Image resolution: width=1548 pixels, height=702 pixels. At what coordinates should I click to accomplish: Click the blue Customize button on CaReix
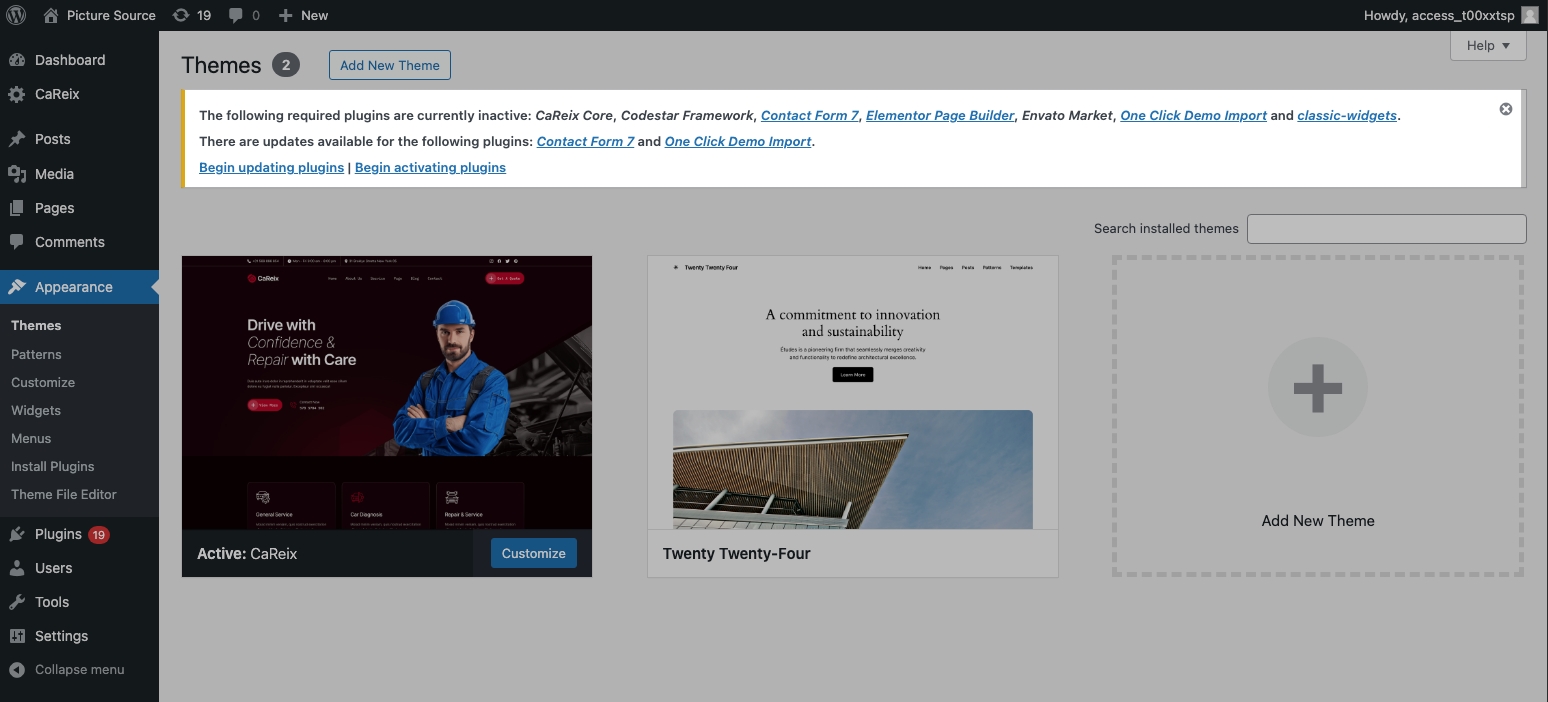pos(533,553)
